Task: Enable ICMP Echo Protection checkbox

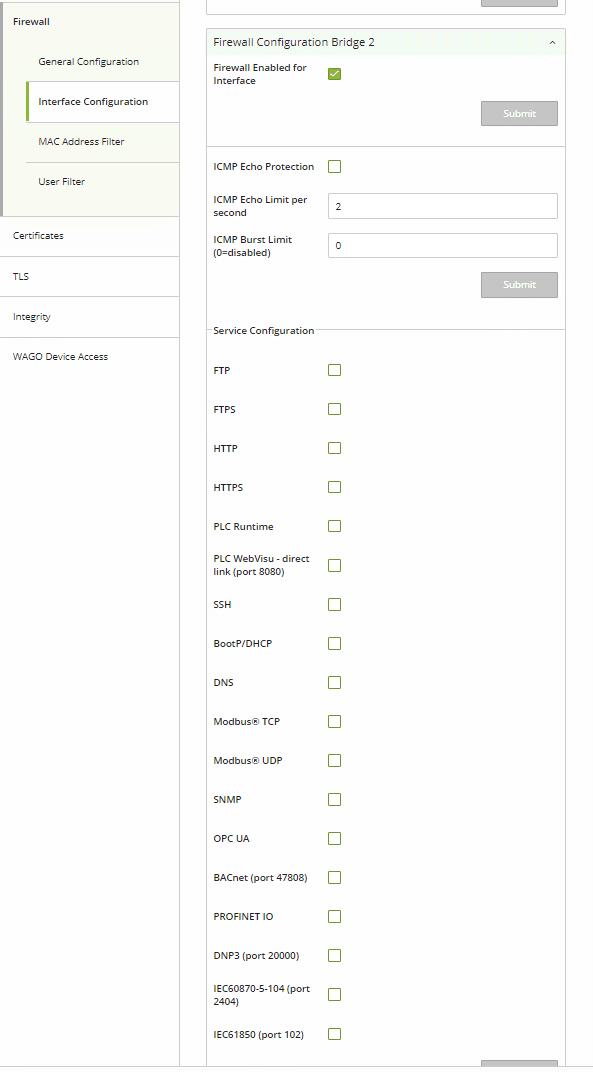Action: pos(334,166)
